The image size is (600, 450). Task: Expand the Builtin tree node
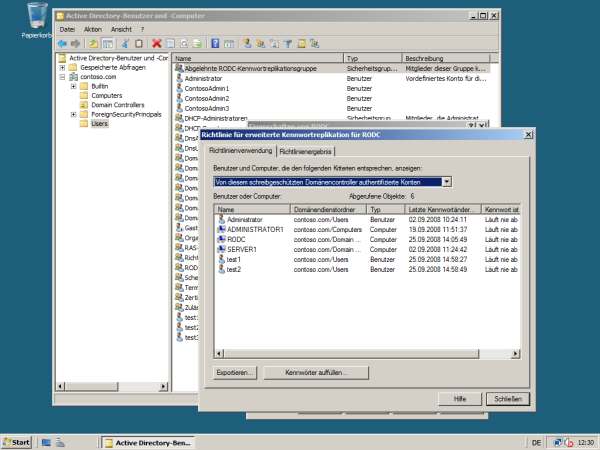(73, 86)
